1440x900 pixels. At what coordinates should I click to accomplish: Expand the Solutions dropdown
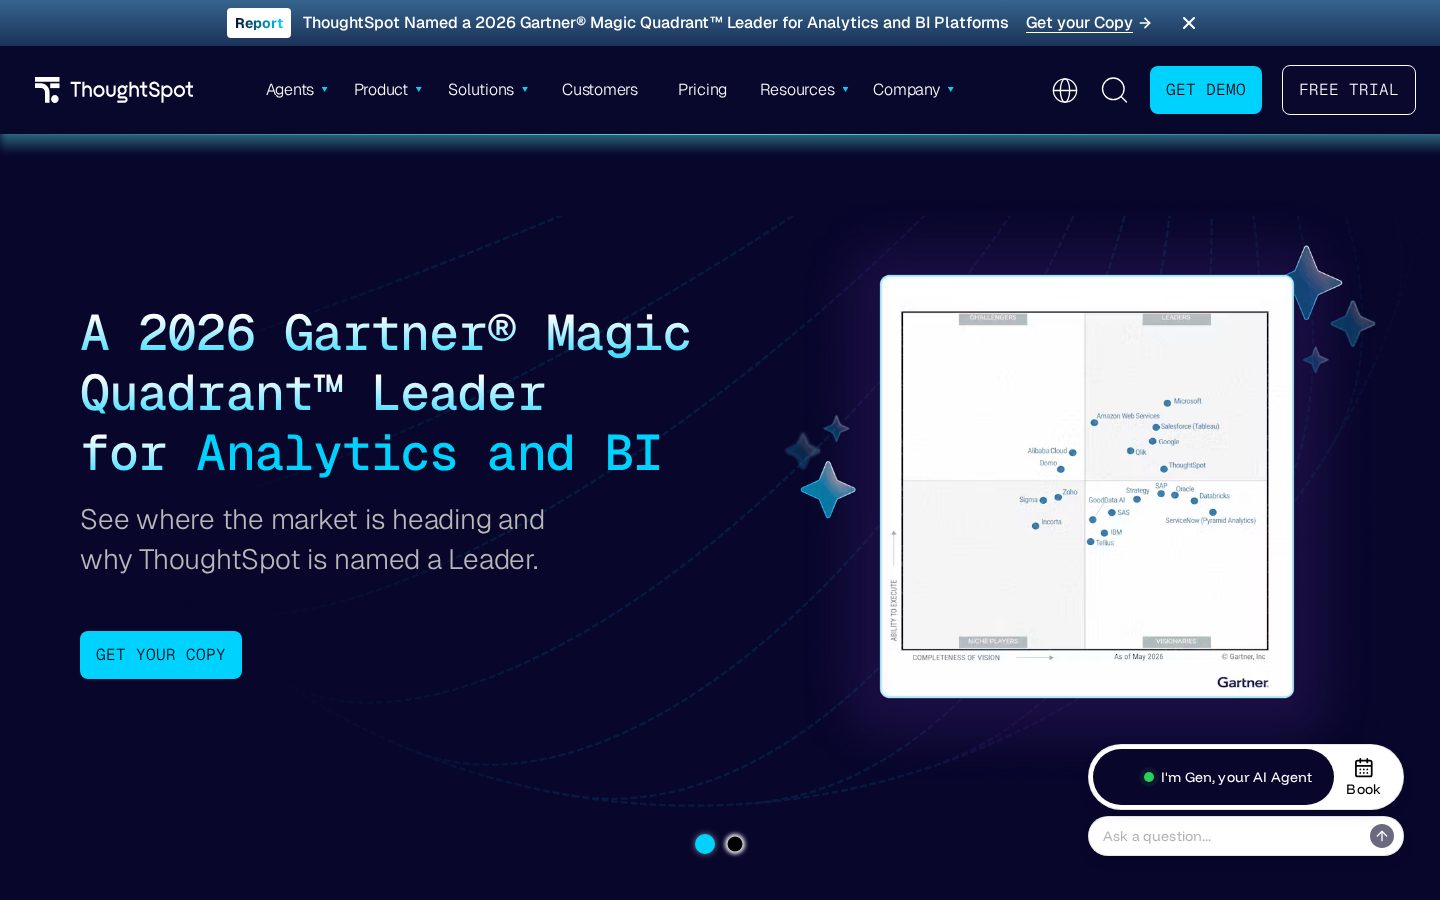point(488,90)
